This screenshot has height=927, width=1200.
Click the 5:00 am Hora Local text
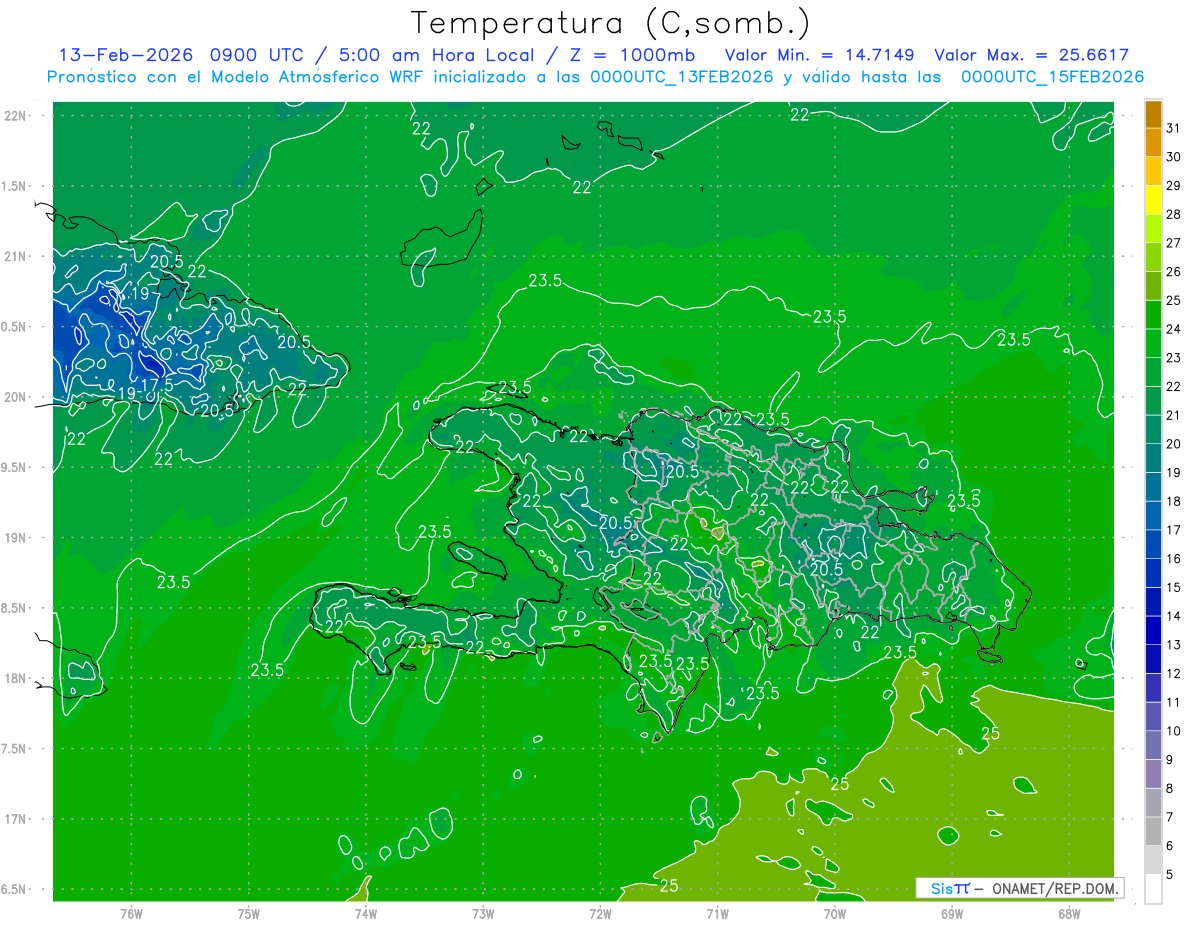[x=436, y=55]
